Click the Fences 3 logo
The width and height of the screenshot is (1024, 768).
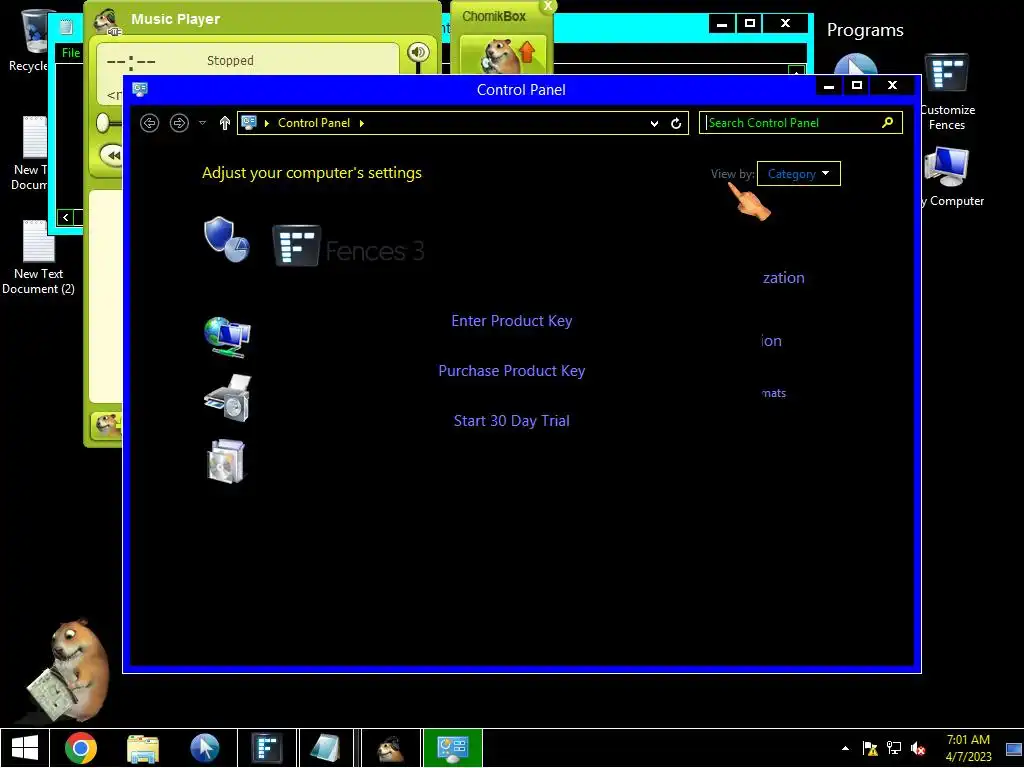click(x=349, y=246)
